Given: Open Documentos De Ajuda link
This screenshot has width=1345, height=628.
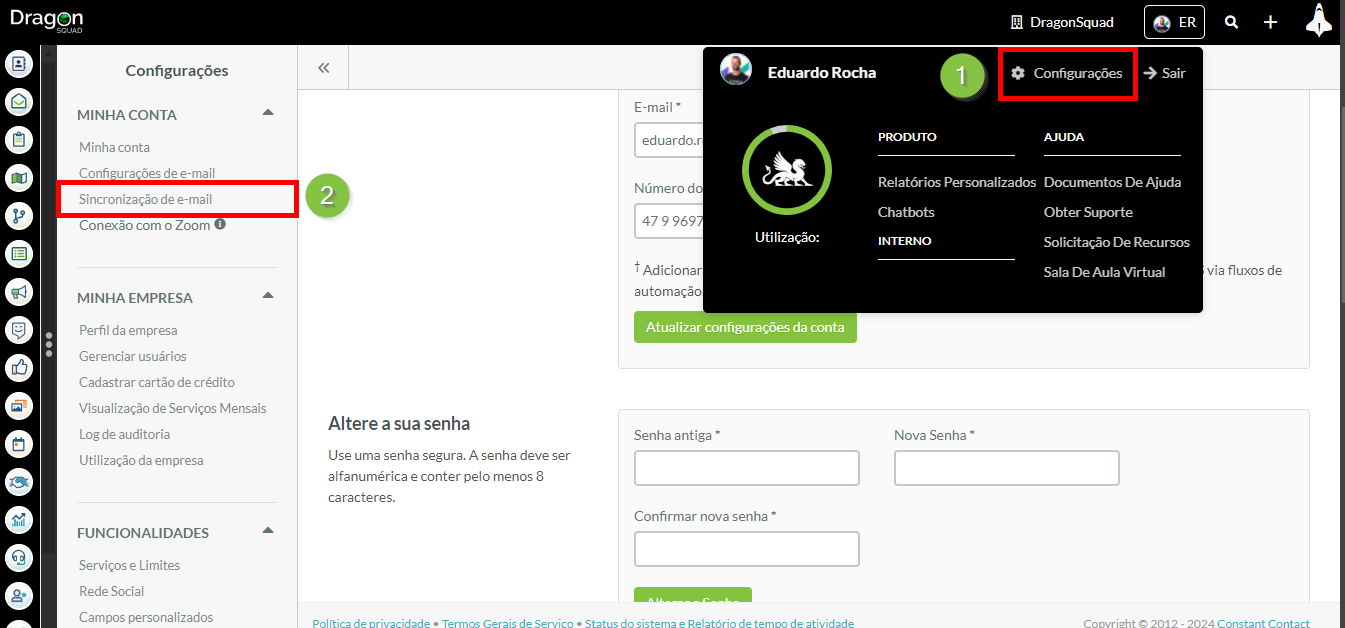Looking at the screenshot, I should (1112, 182).
